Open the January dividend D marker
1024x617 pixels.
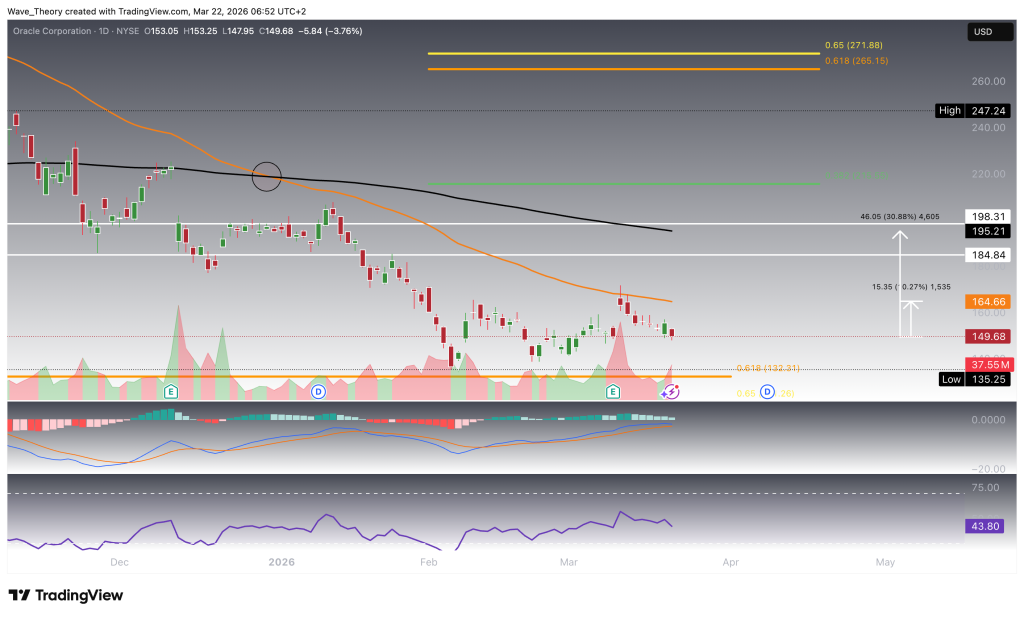318,392
